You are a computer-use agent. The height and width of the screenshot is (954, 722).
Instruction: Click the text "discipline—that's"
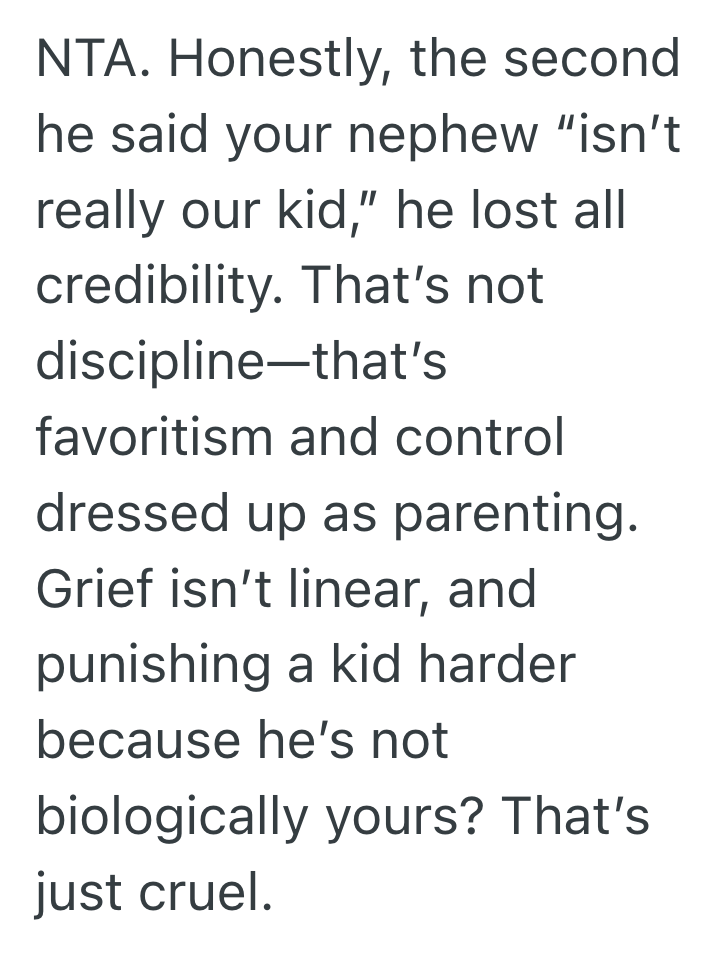241,363
